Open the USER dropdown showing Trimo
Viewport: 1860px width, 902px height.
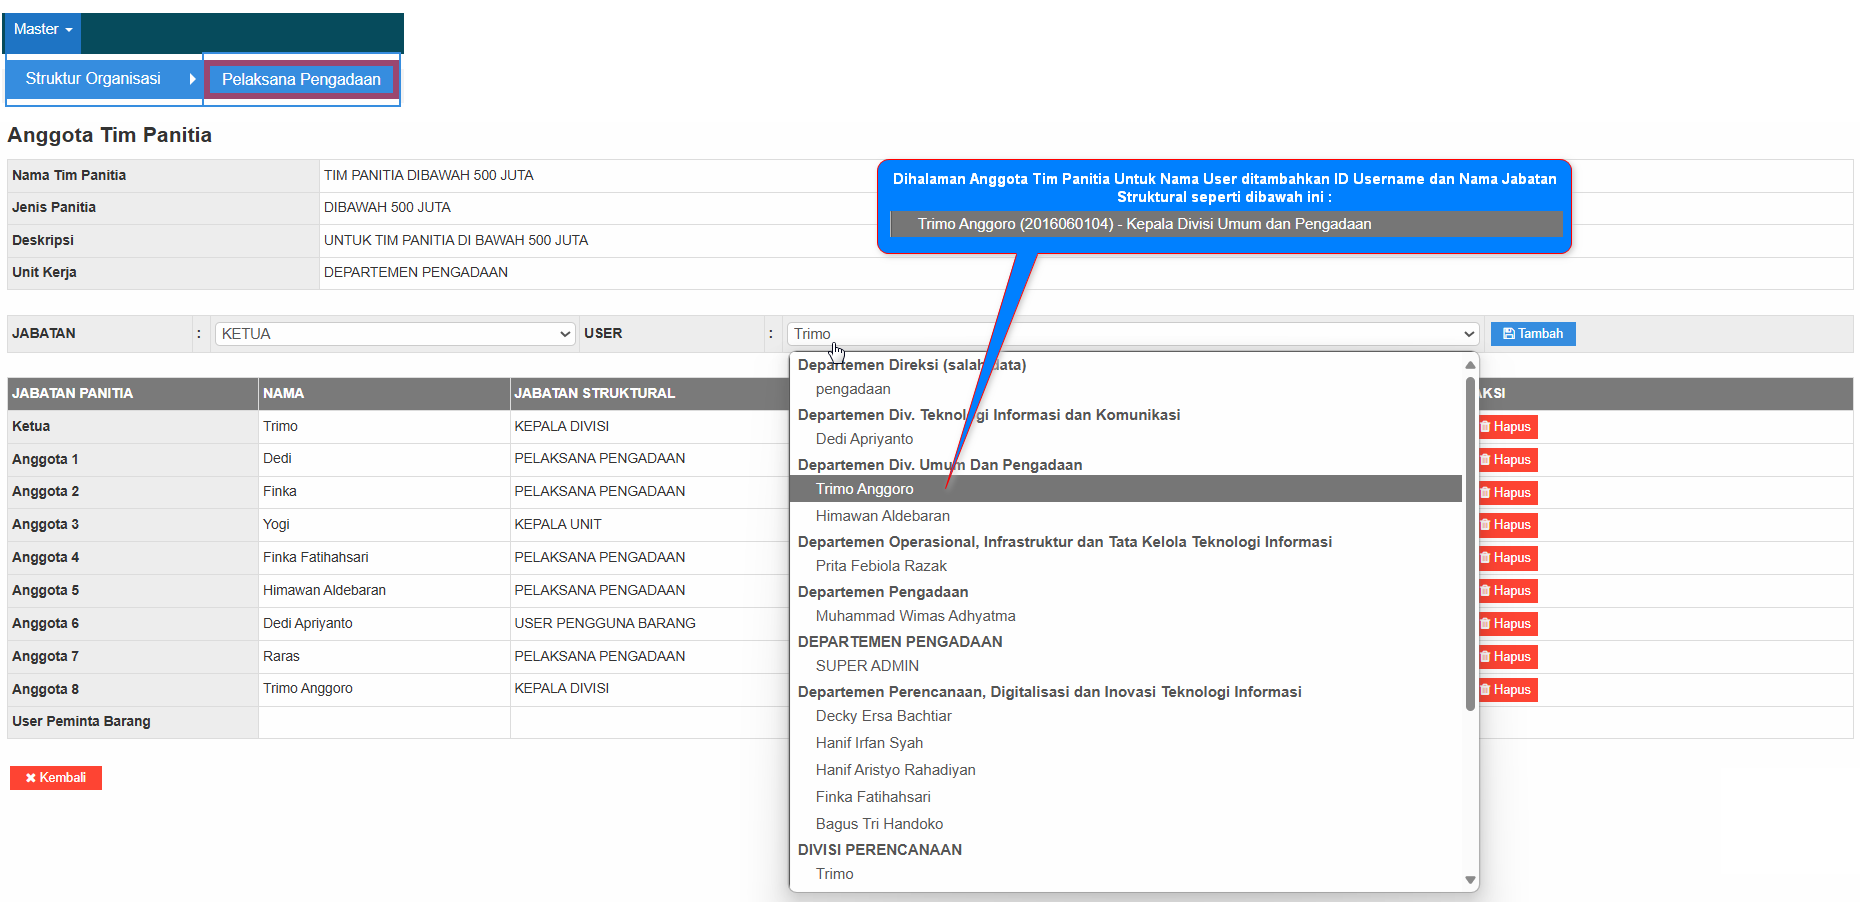[x=1132, y=334]
